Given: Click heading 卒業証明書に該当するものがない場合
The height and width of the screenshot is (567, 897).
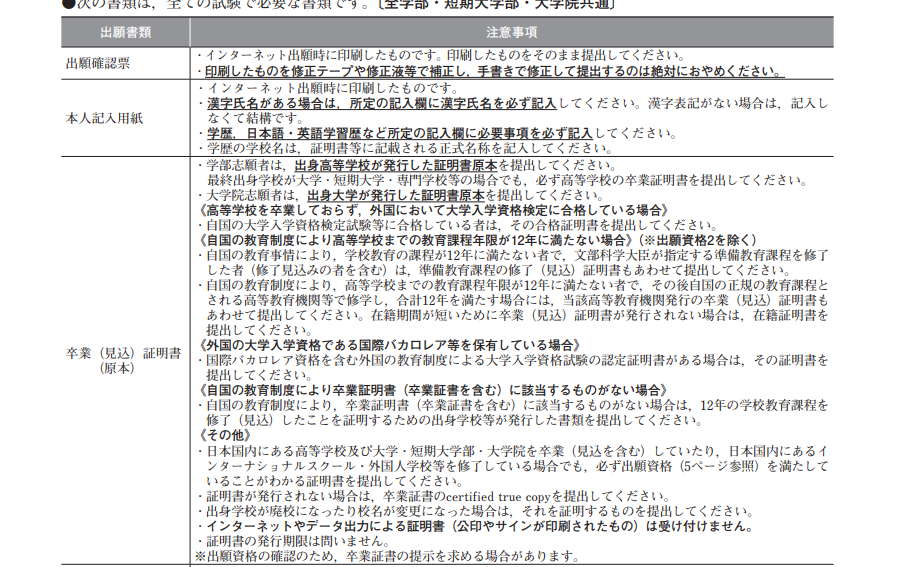Looking at the screenshot, I should [x=433, y=390].
